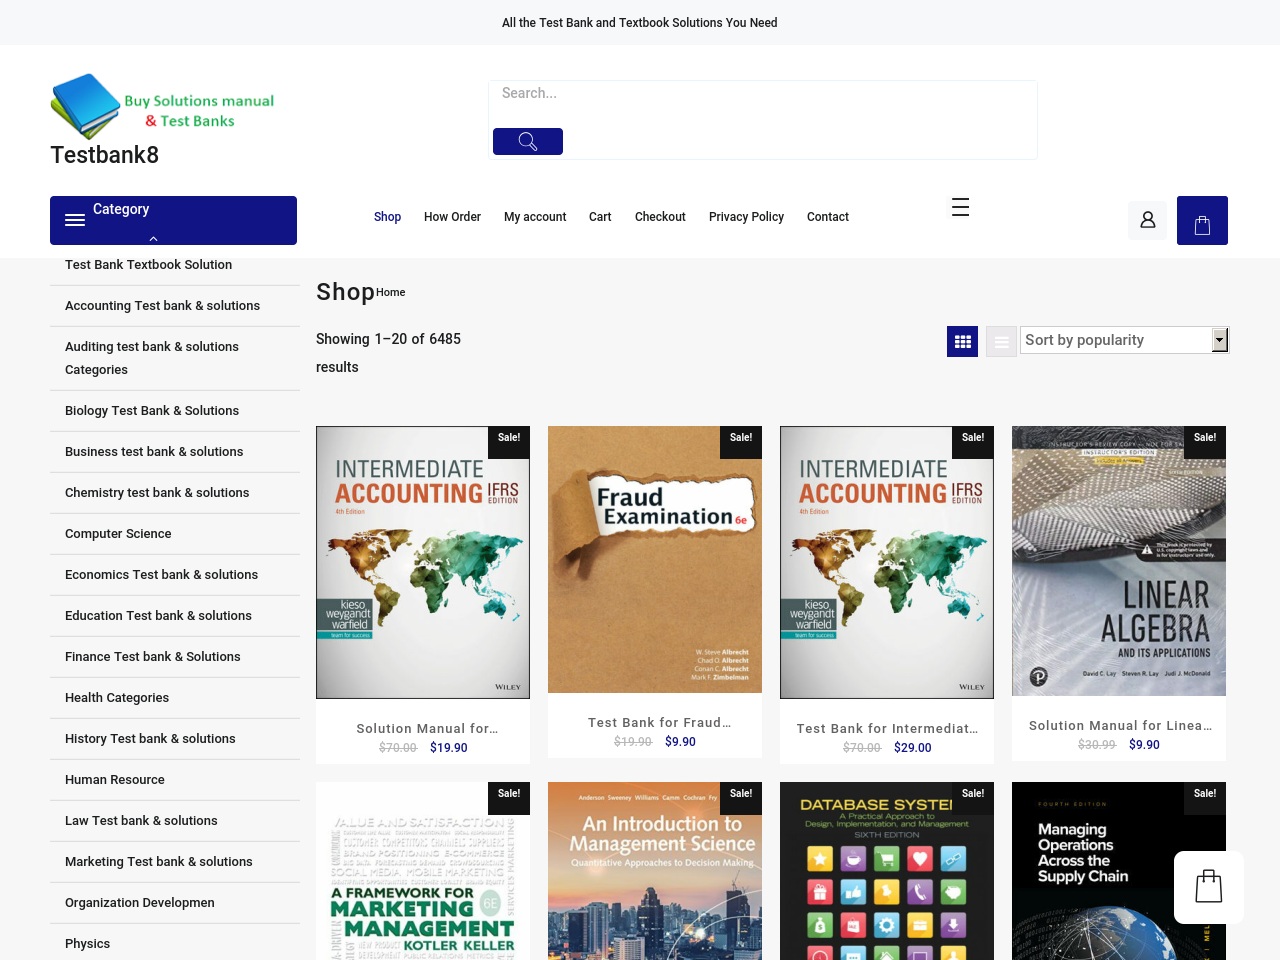This screenshot has width=1280, height=960.
Task: Go to the Shop menu item
Action: pos(387,217)
